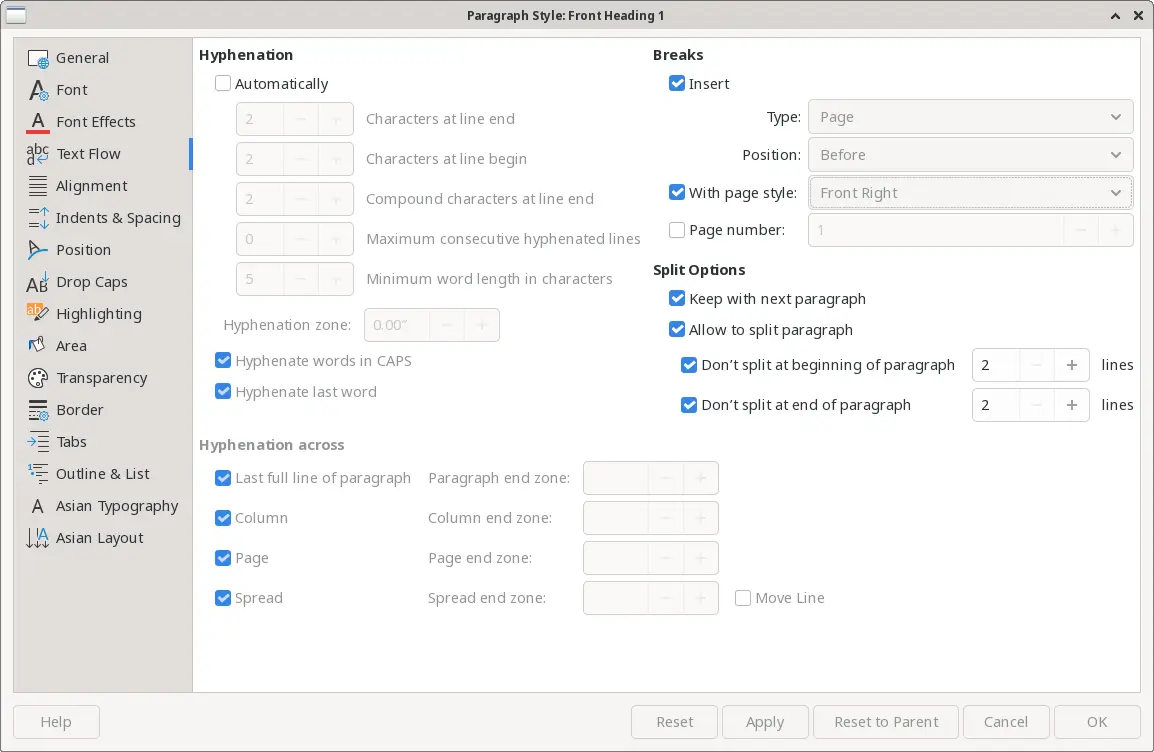Click the beginning of paragraph lines value field
This screenshot has width=1154, height=752.
pos(996,365)
